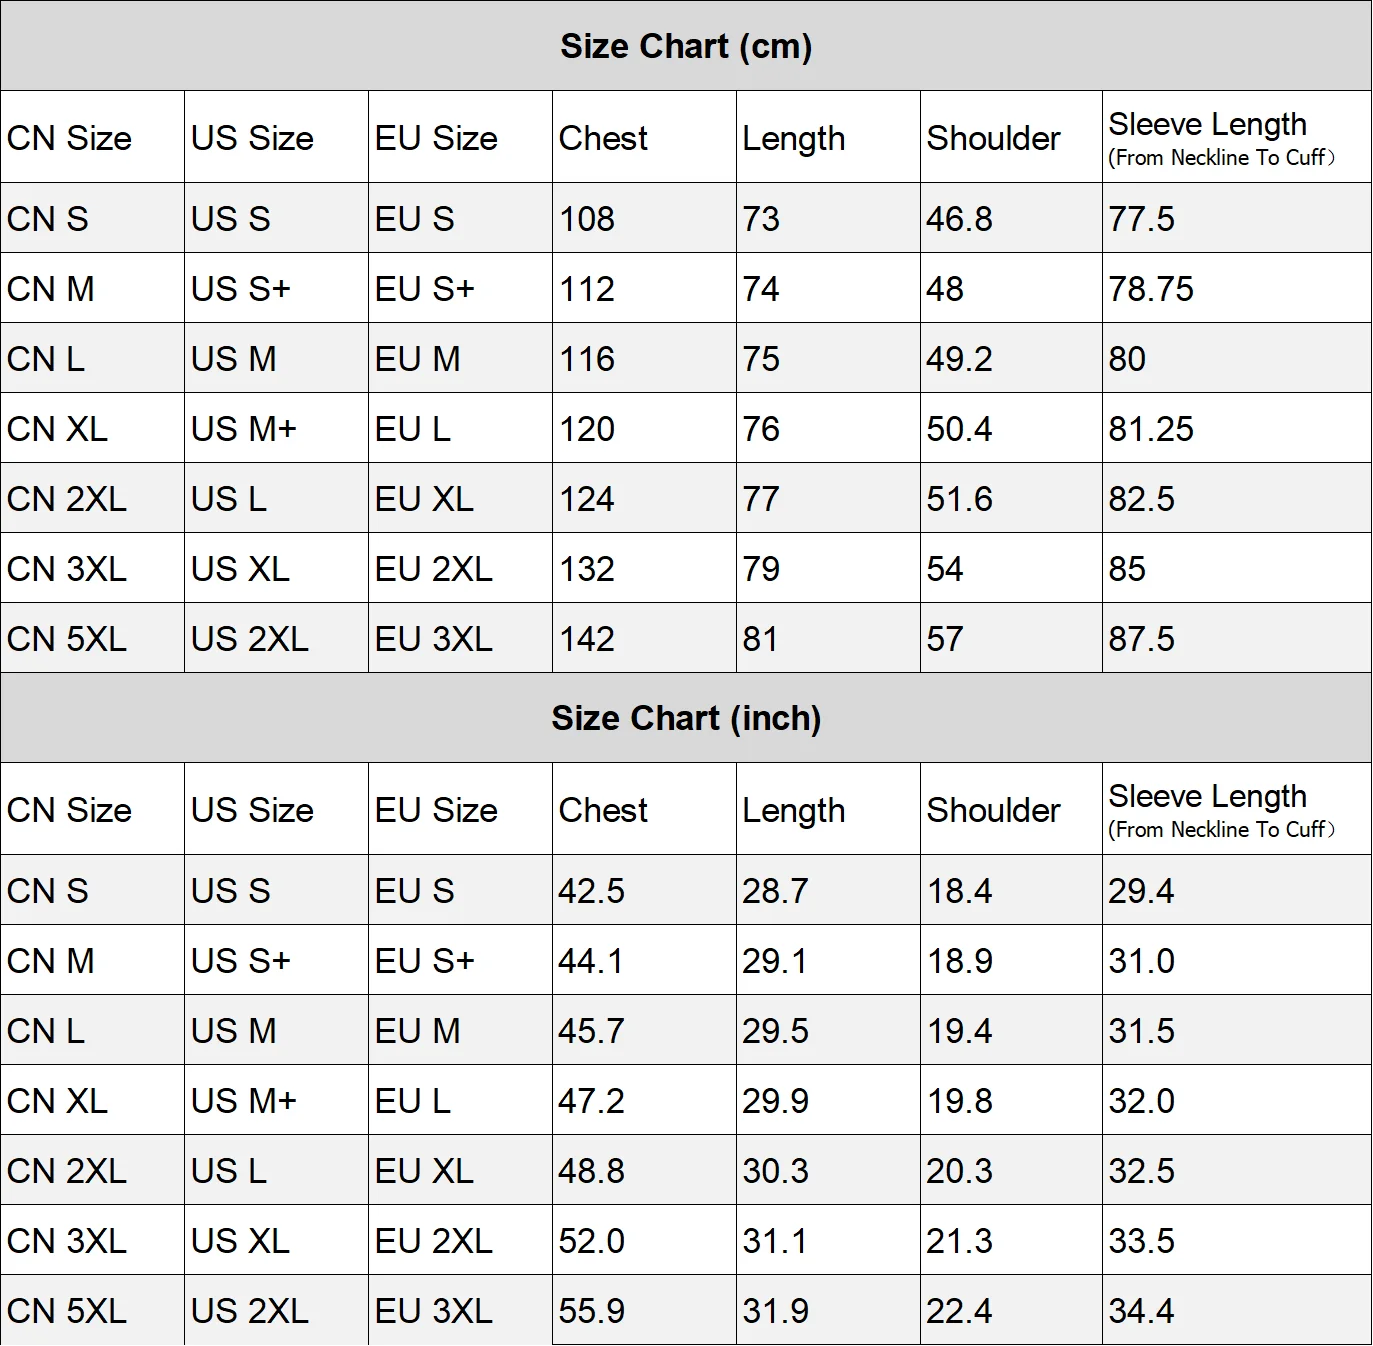Click the Size Chart (inch) title
1373x1346 pixels.
pos(686,718)
